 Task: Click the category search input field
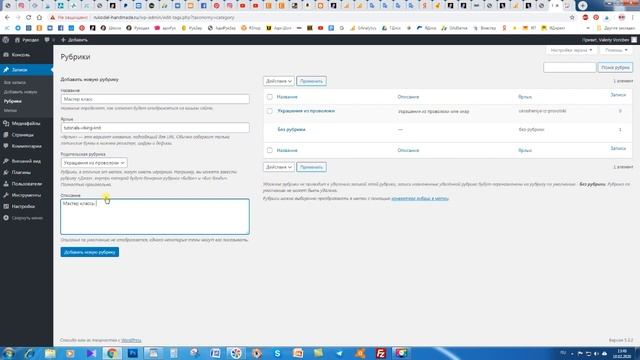pyautogui.click(x=569, y=67)
